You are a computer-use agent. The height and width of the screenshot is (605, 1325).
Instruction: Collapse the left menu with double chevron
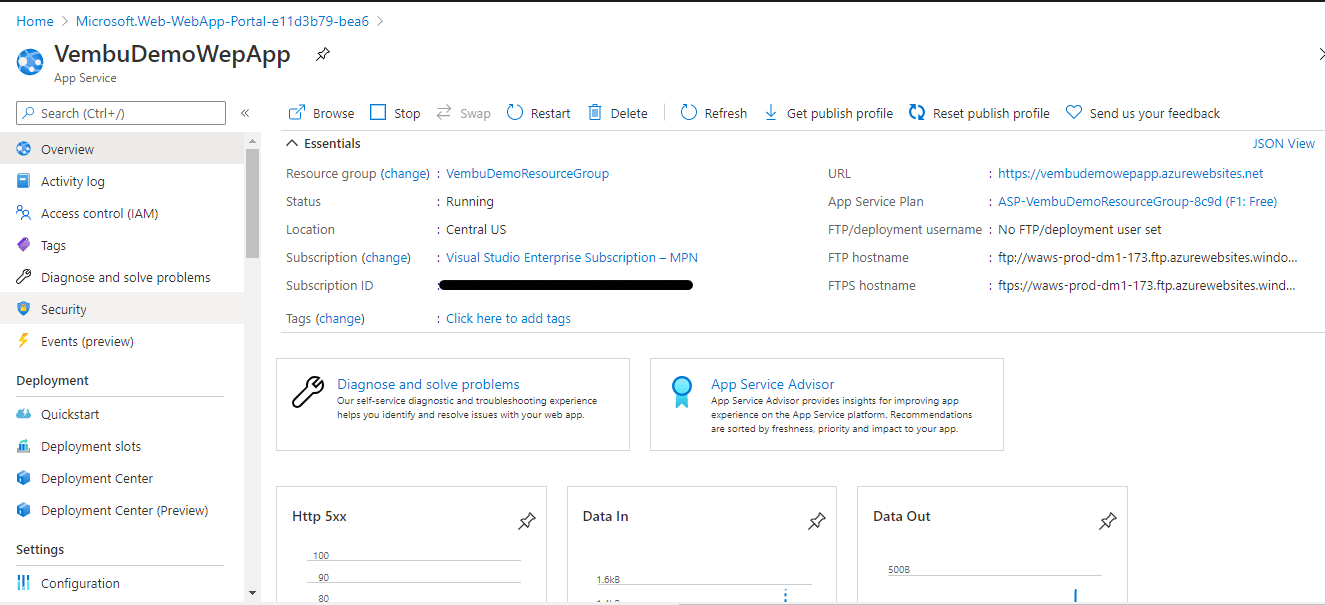245,113
